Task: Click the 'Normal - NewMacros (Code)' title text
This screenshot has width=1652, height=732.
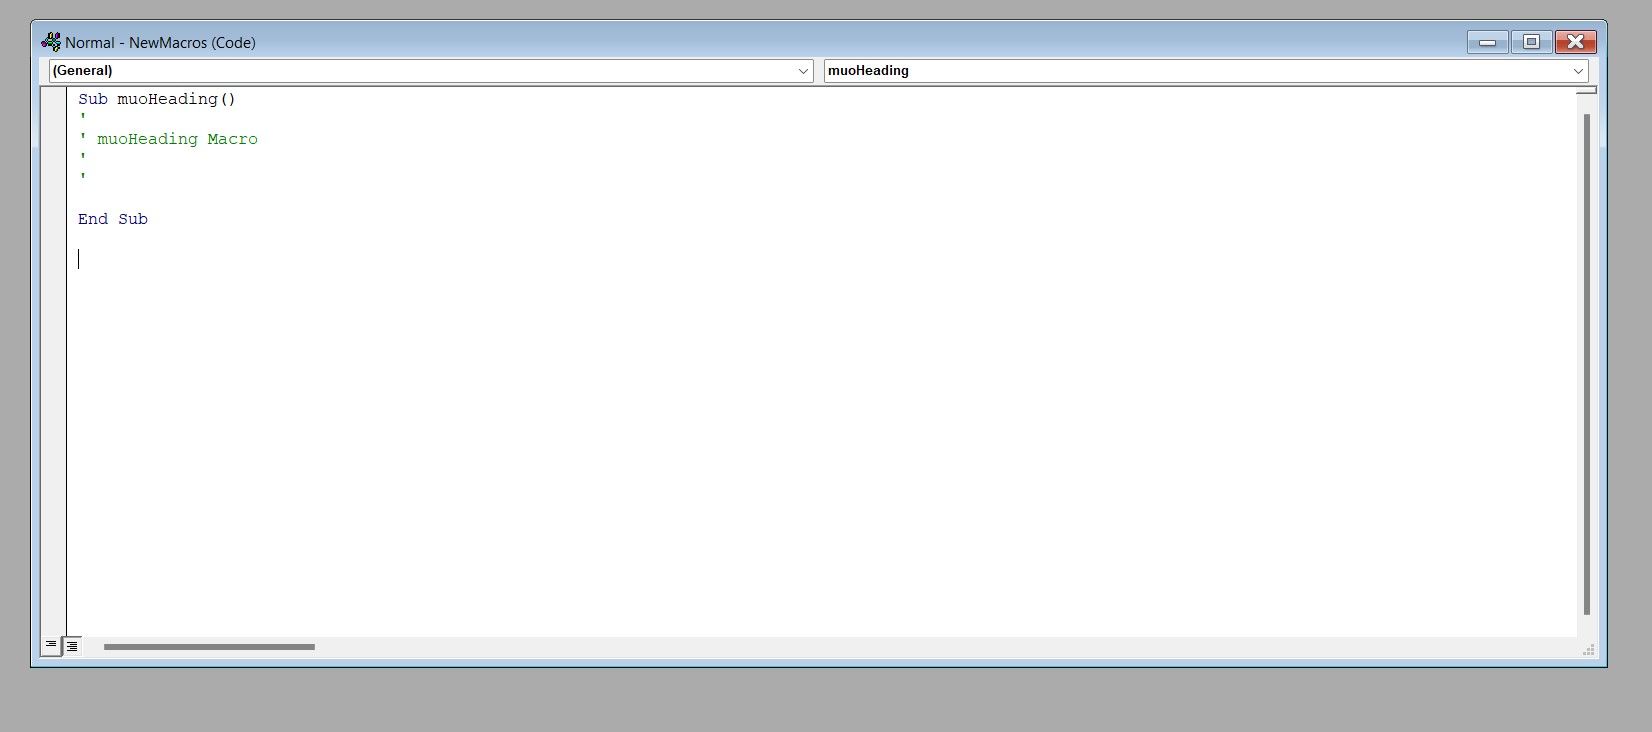Action: (161, 42)
